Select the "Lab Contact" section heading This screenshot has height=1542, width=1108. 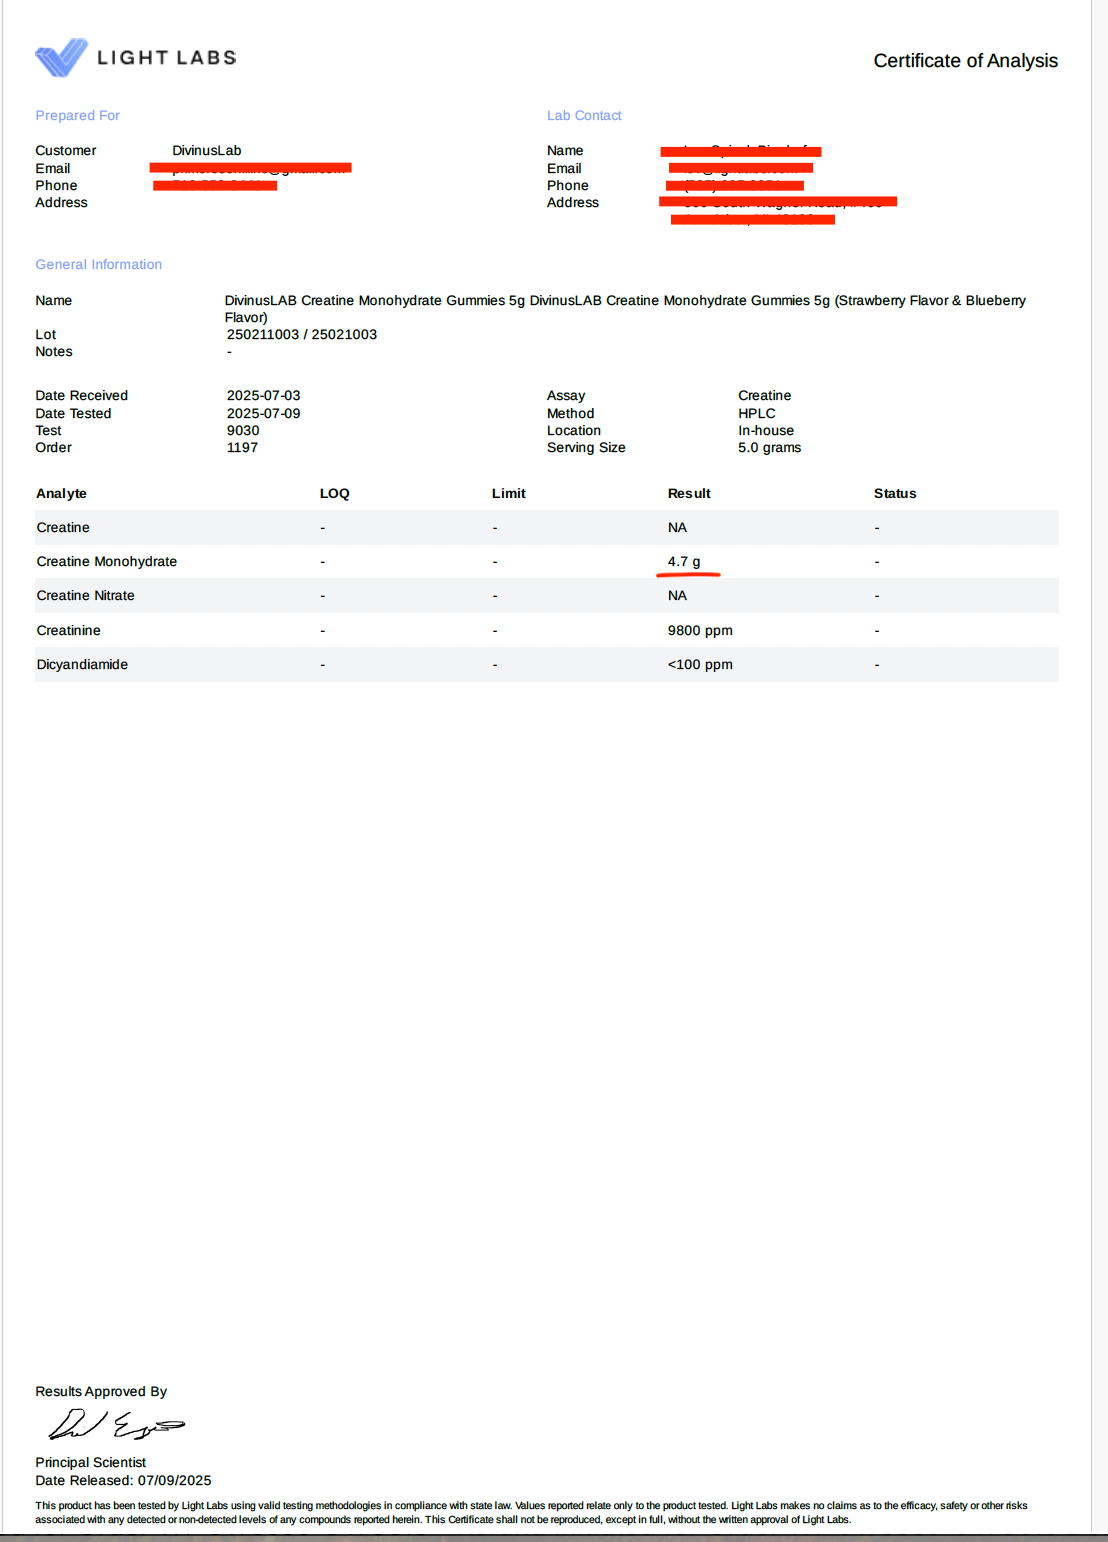coord(583,116)
